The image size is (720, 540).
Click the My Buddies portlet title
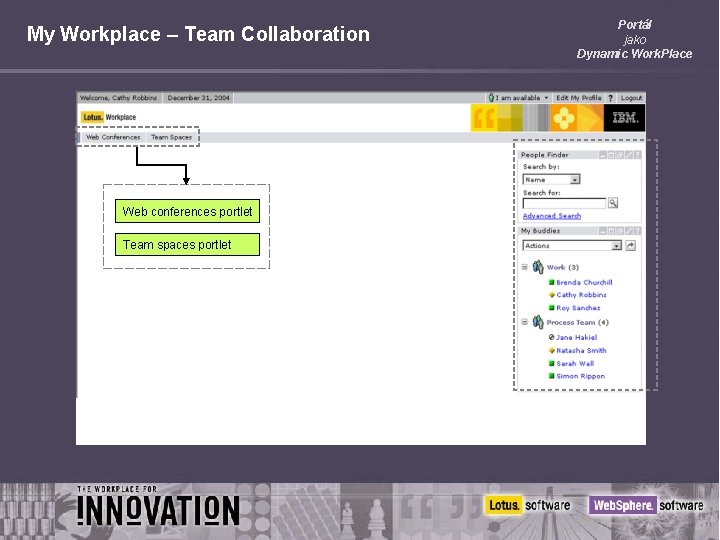point(540,231)
